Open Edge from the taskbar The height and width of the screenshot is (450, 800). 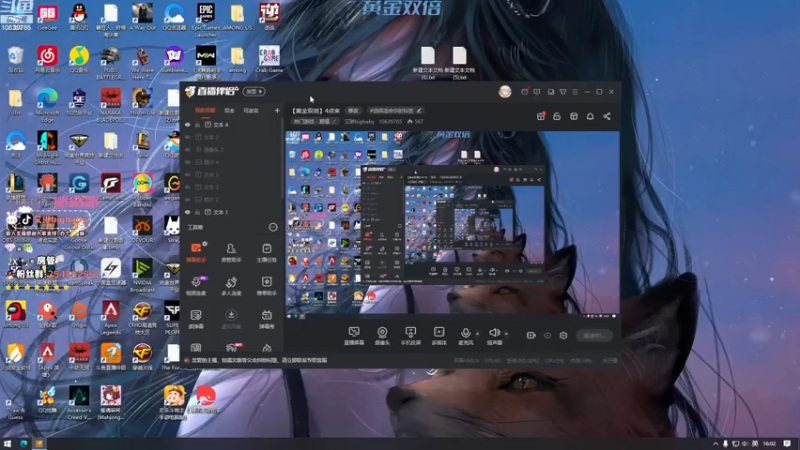(x=23, y=443)
